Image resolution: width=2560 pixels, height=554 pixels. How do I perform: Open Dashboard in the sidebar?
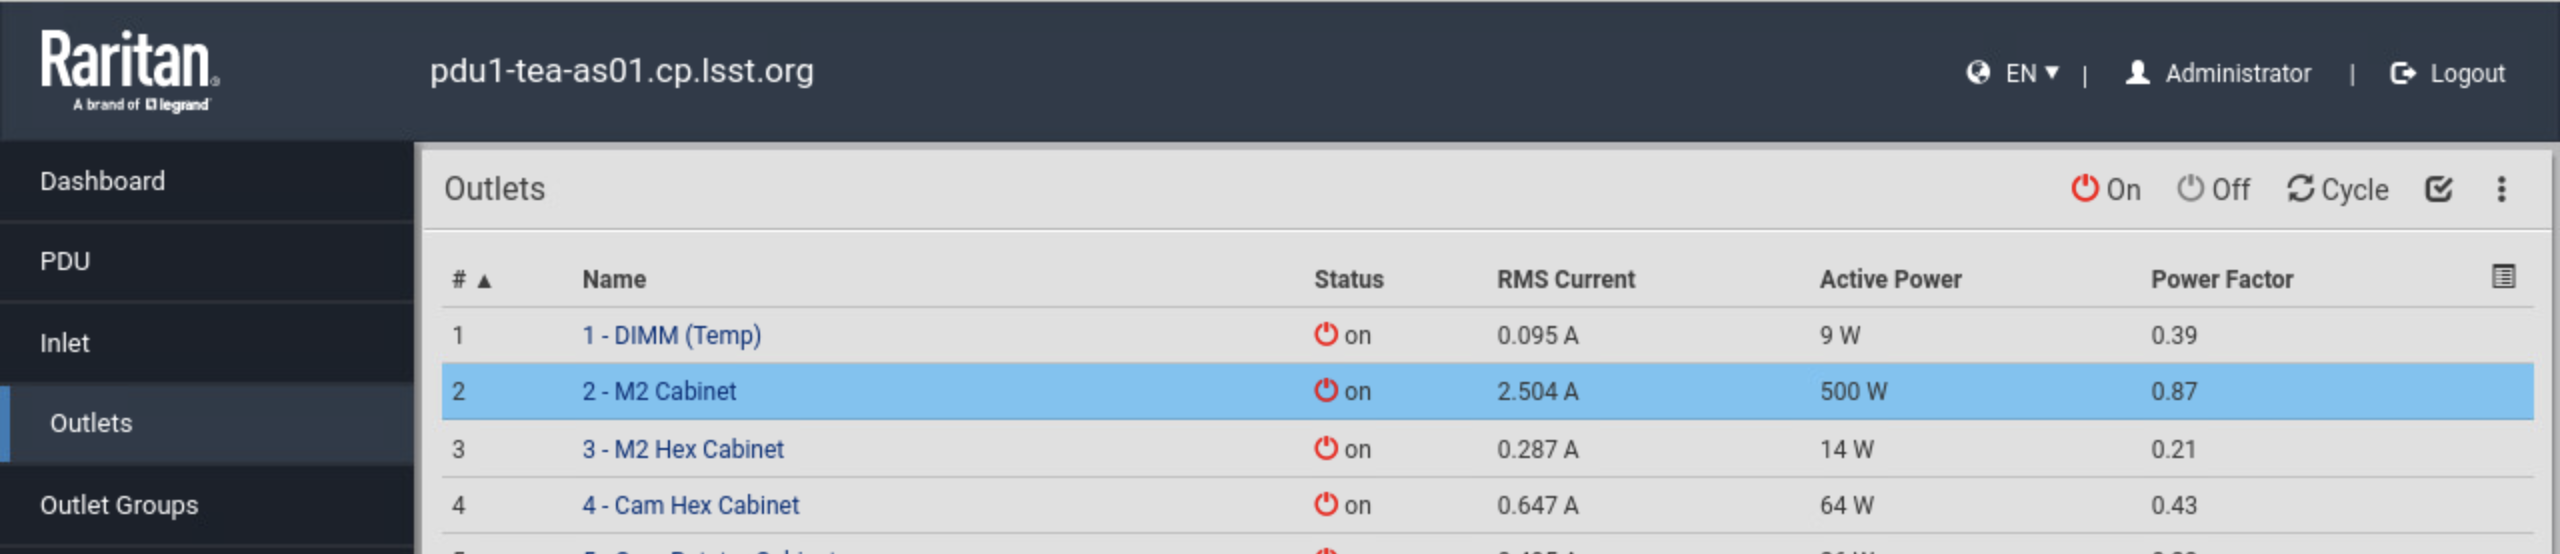click(x=102, y=181)
